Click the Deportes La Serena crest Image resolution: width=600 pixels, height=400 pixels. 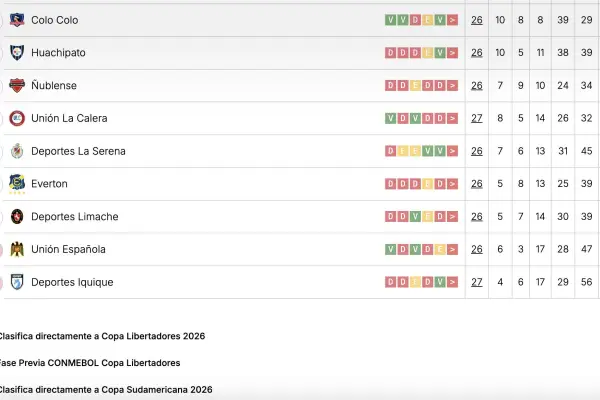point(17,151)
